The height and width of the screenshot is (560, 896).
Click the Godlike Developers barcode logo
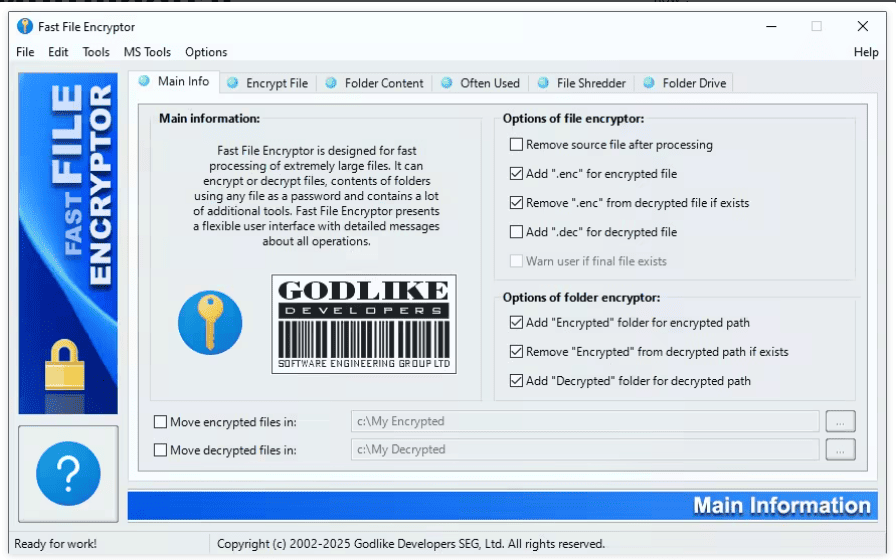pos(363,324)
